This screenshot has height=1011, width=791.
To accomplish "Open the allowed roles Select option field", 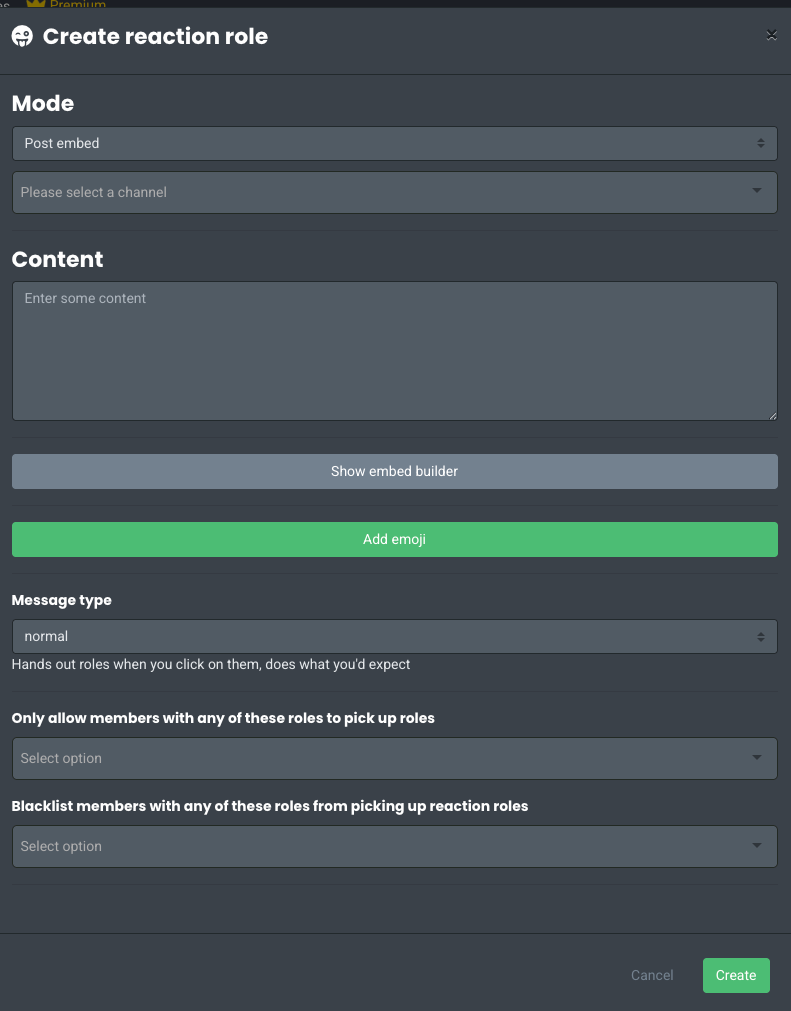I will point(380,758).
